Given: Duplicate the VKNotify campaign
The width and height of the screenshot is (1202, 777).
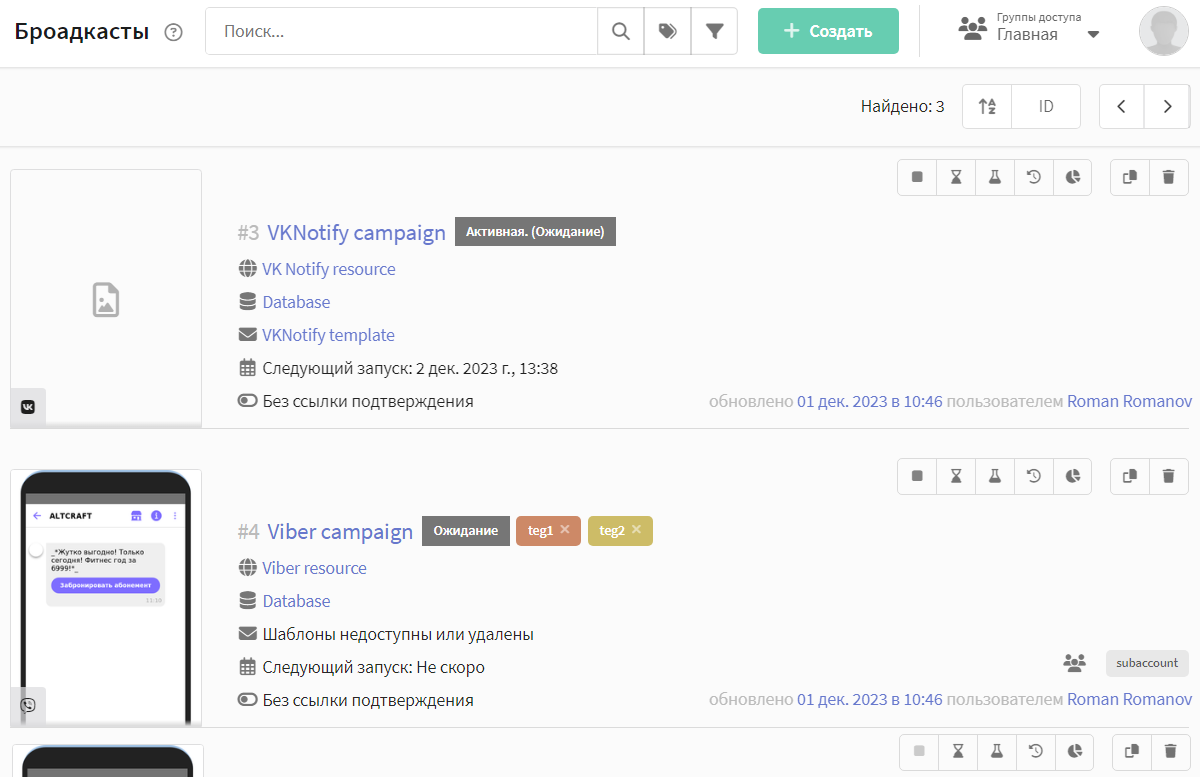Looking at the screenshot, I should [x=1130, y=177].
